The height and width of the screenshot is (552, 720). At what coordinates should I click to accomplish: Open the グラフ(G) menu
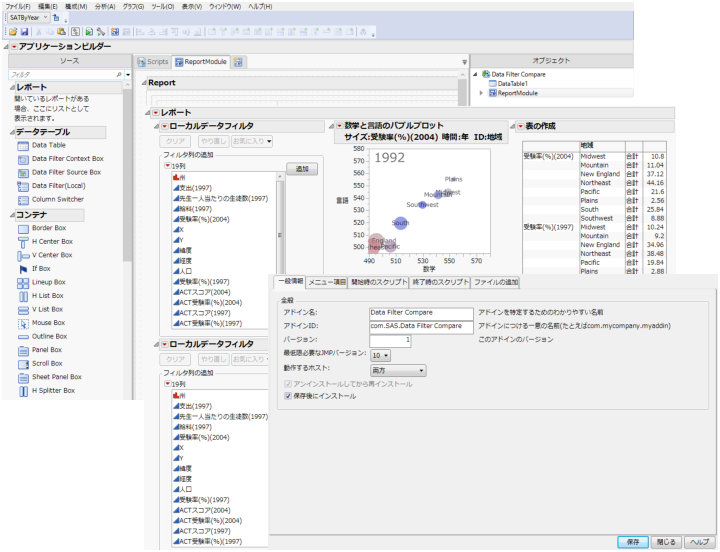pos(133,7)
